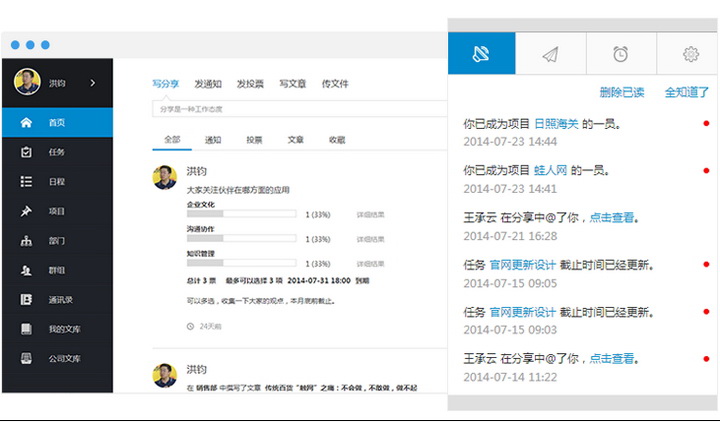Open 项目 in the sidebar
Viewport: 720px width, 422px height.
click(x=57, y=211)
